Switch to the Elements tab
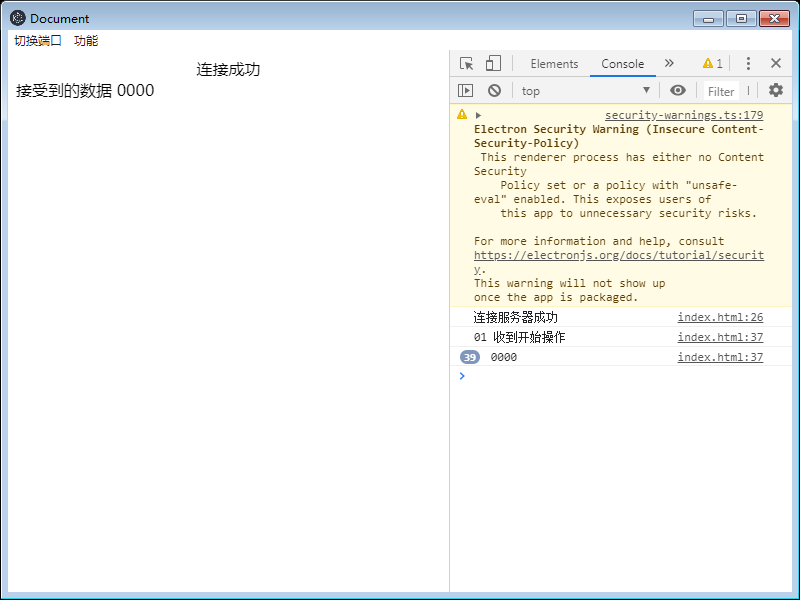This screenshot has width=800, height=600. click(x=554, y=63)
